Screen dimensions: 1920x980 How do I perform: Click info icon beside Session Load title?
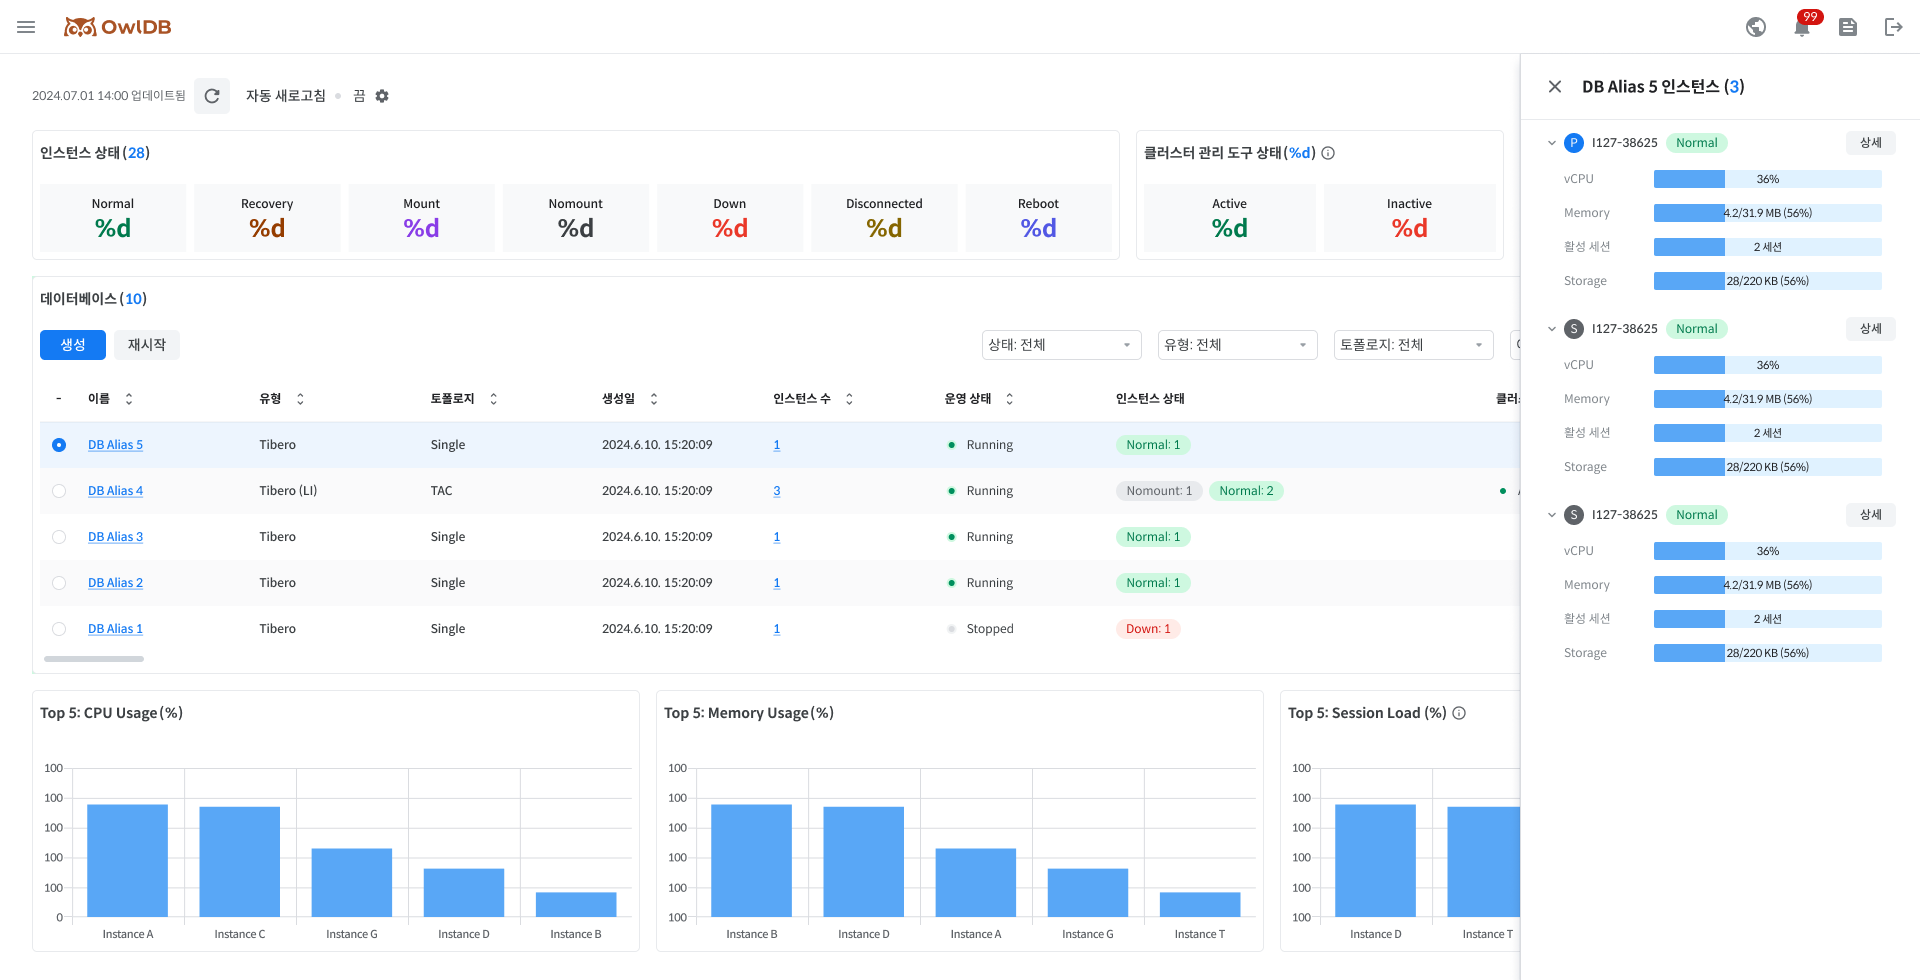1459,713
